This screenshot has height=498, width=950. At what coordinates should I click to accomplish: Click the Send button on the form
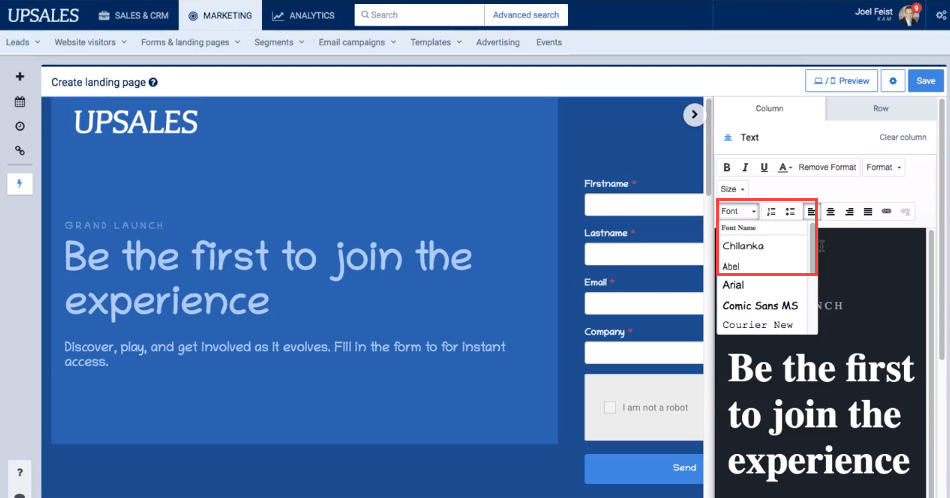coord(644,468)
